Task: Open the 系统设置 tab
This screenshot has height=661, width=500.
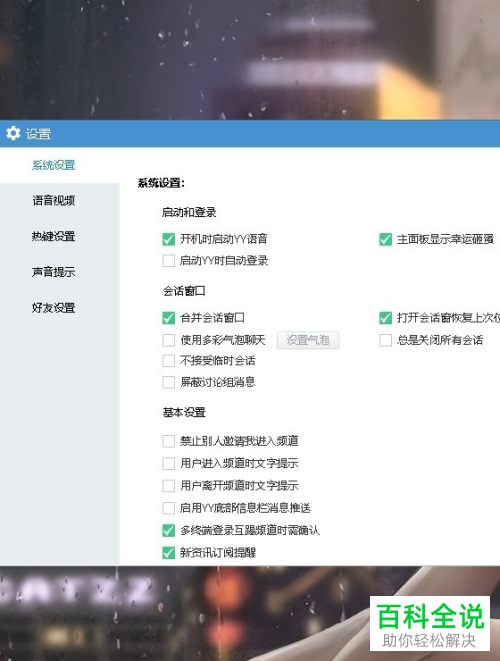Action: click(x=54, y=165)
